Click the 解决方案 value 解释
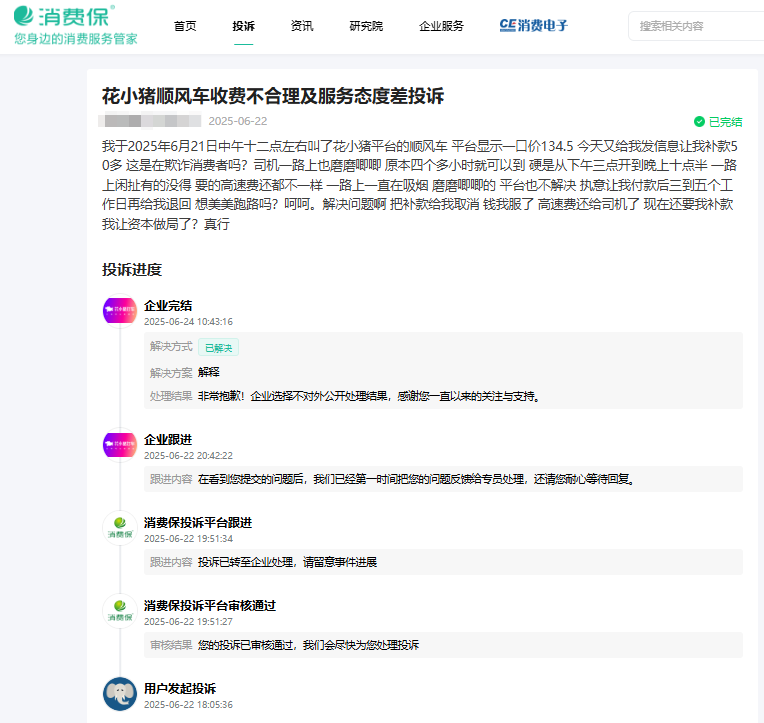The image size is (764, 723). coord(209,372)
